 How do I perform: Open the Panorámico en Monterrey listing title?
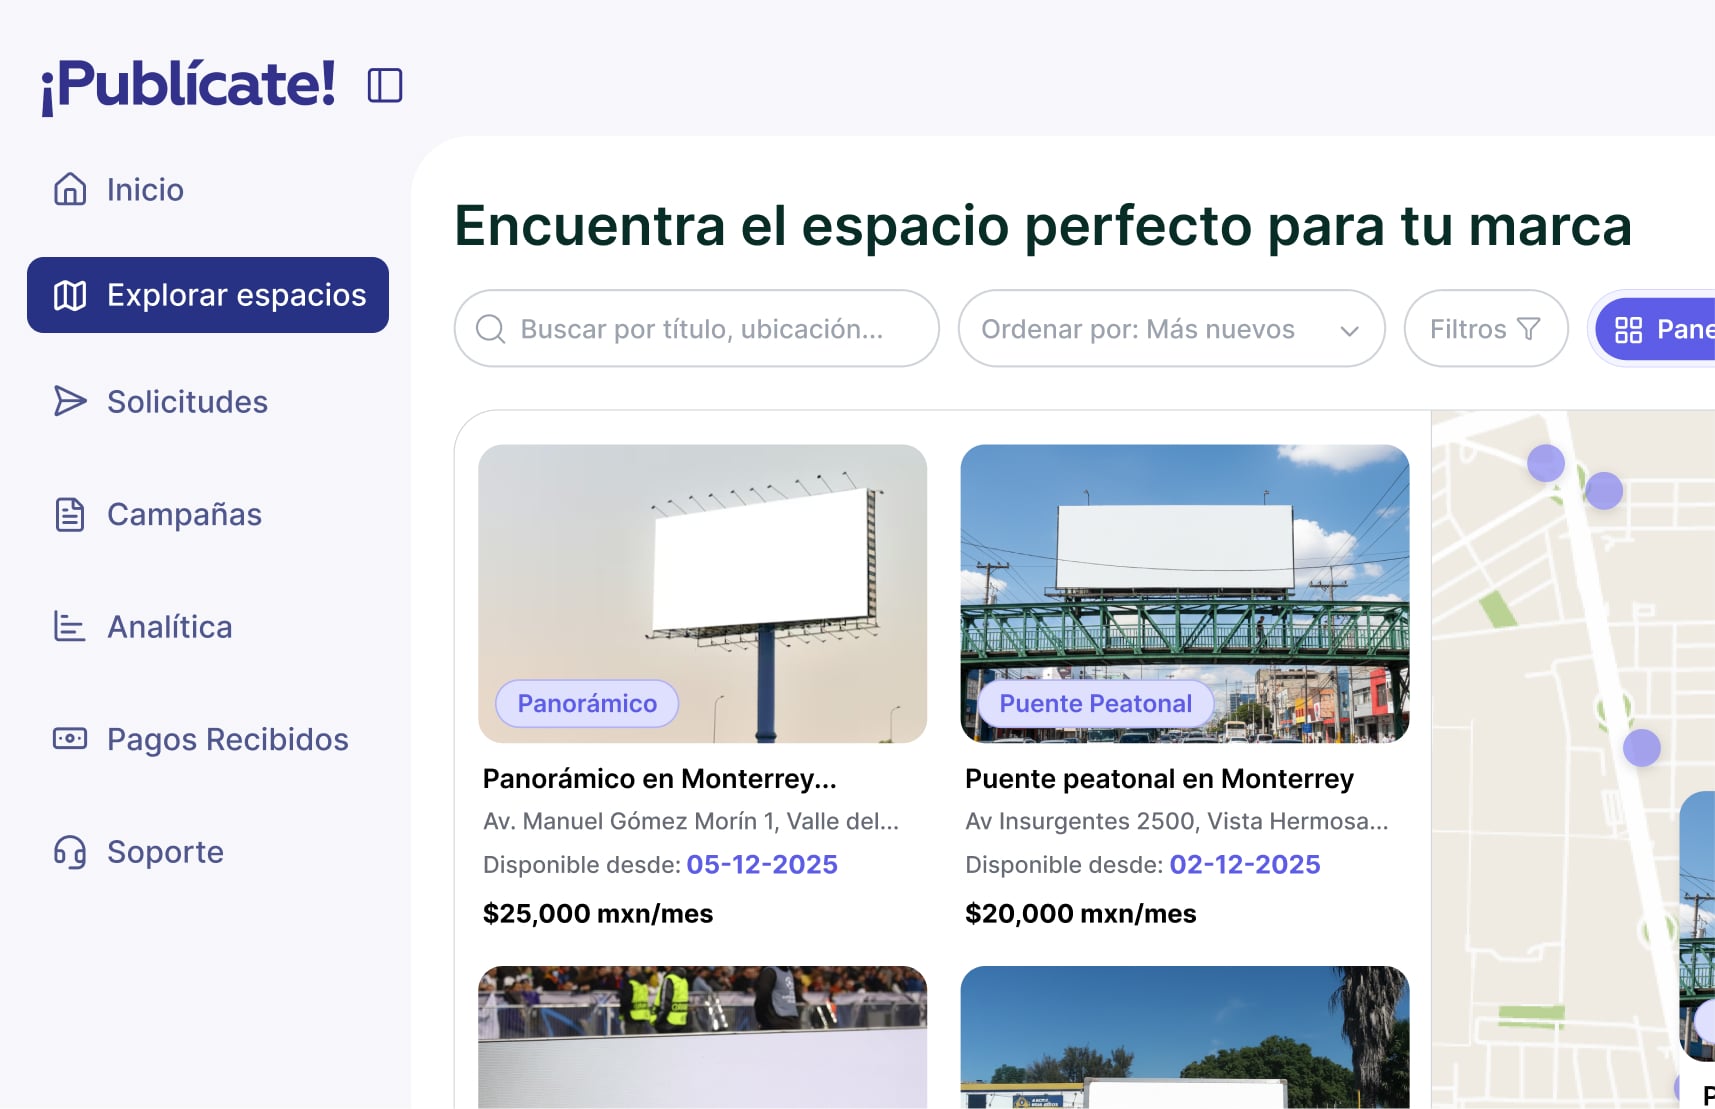coord(659,778)
